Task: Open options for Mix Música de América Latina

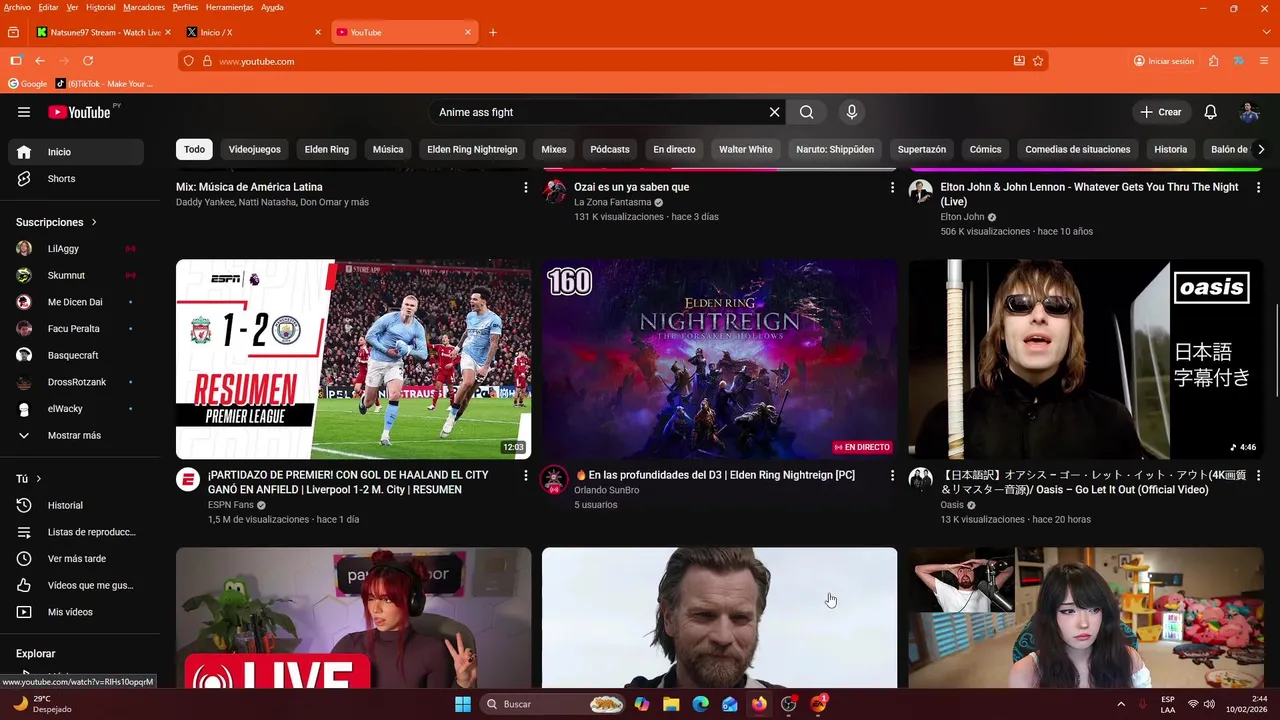Action: click(x=526, y=187)
